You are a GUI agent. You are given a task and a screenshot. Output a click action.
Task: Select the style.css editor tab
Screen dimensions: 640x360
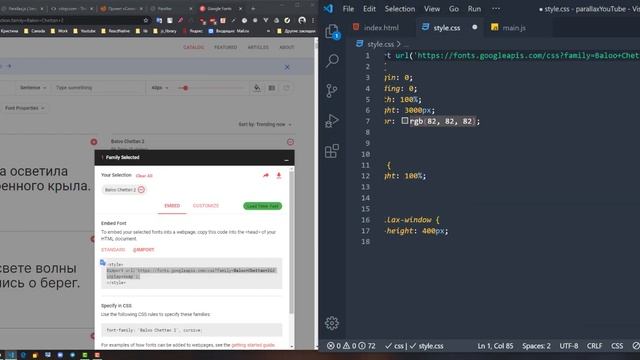click(447, 28)
